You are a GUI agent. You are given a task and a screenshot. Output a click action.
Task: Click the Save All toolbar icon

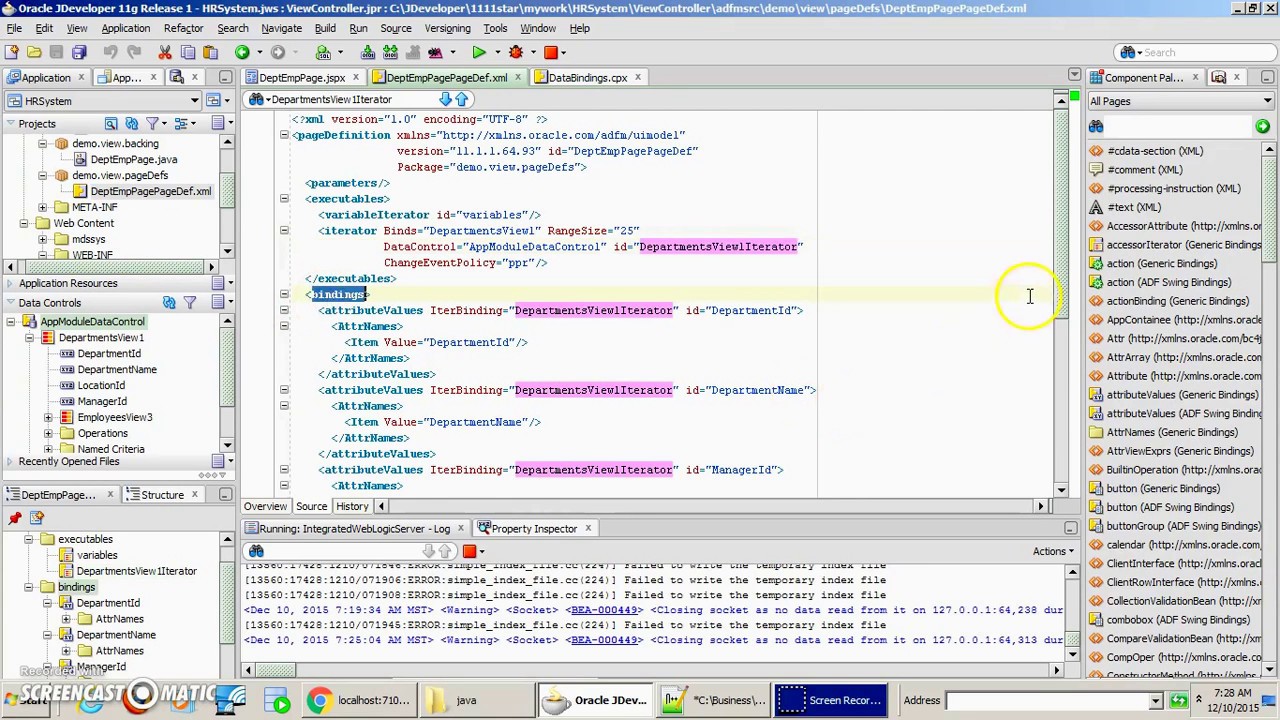click(x=79, y=52)
